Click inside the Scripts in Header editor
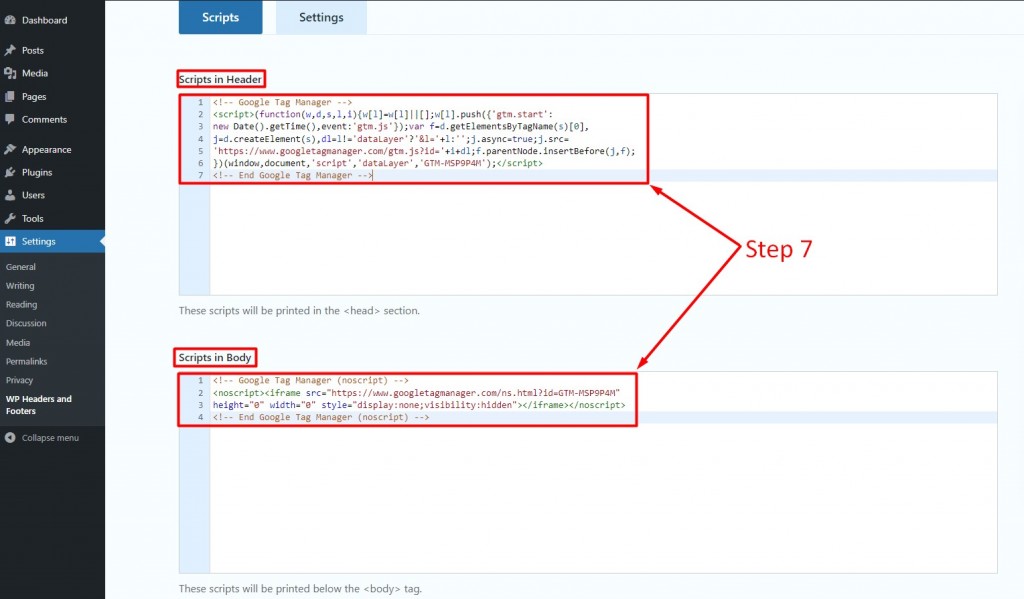The height and width of the screenshot is (599, 1024). point(588,195)
